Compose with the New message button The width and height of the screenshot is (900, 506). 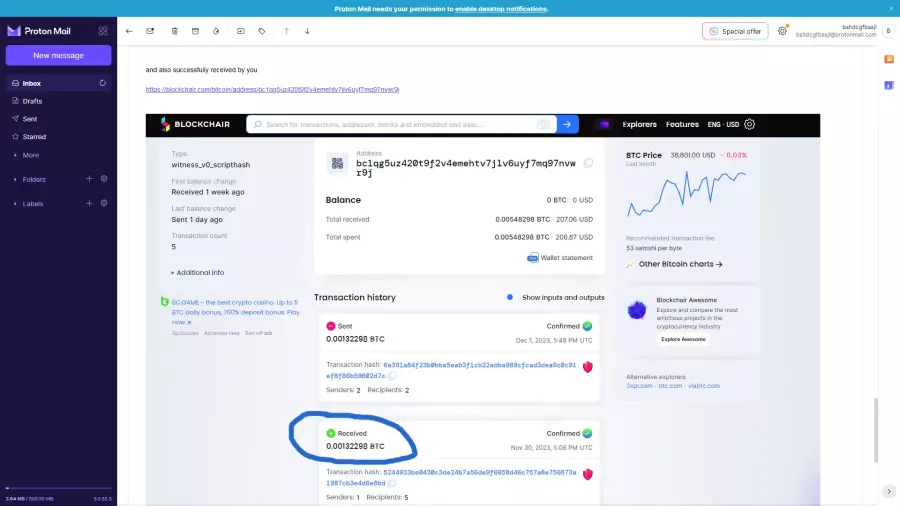pyautogui.click(x=59, y=55)
